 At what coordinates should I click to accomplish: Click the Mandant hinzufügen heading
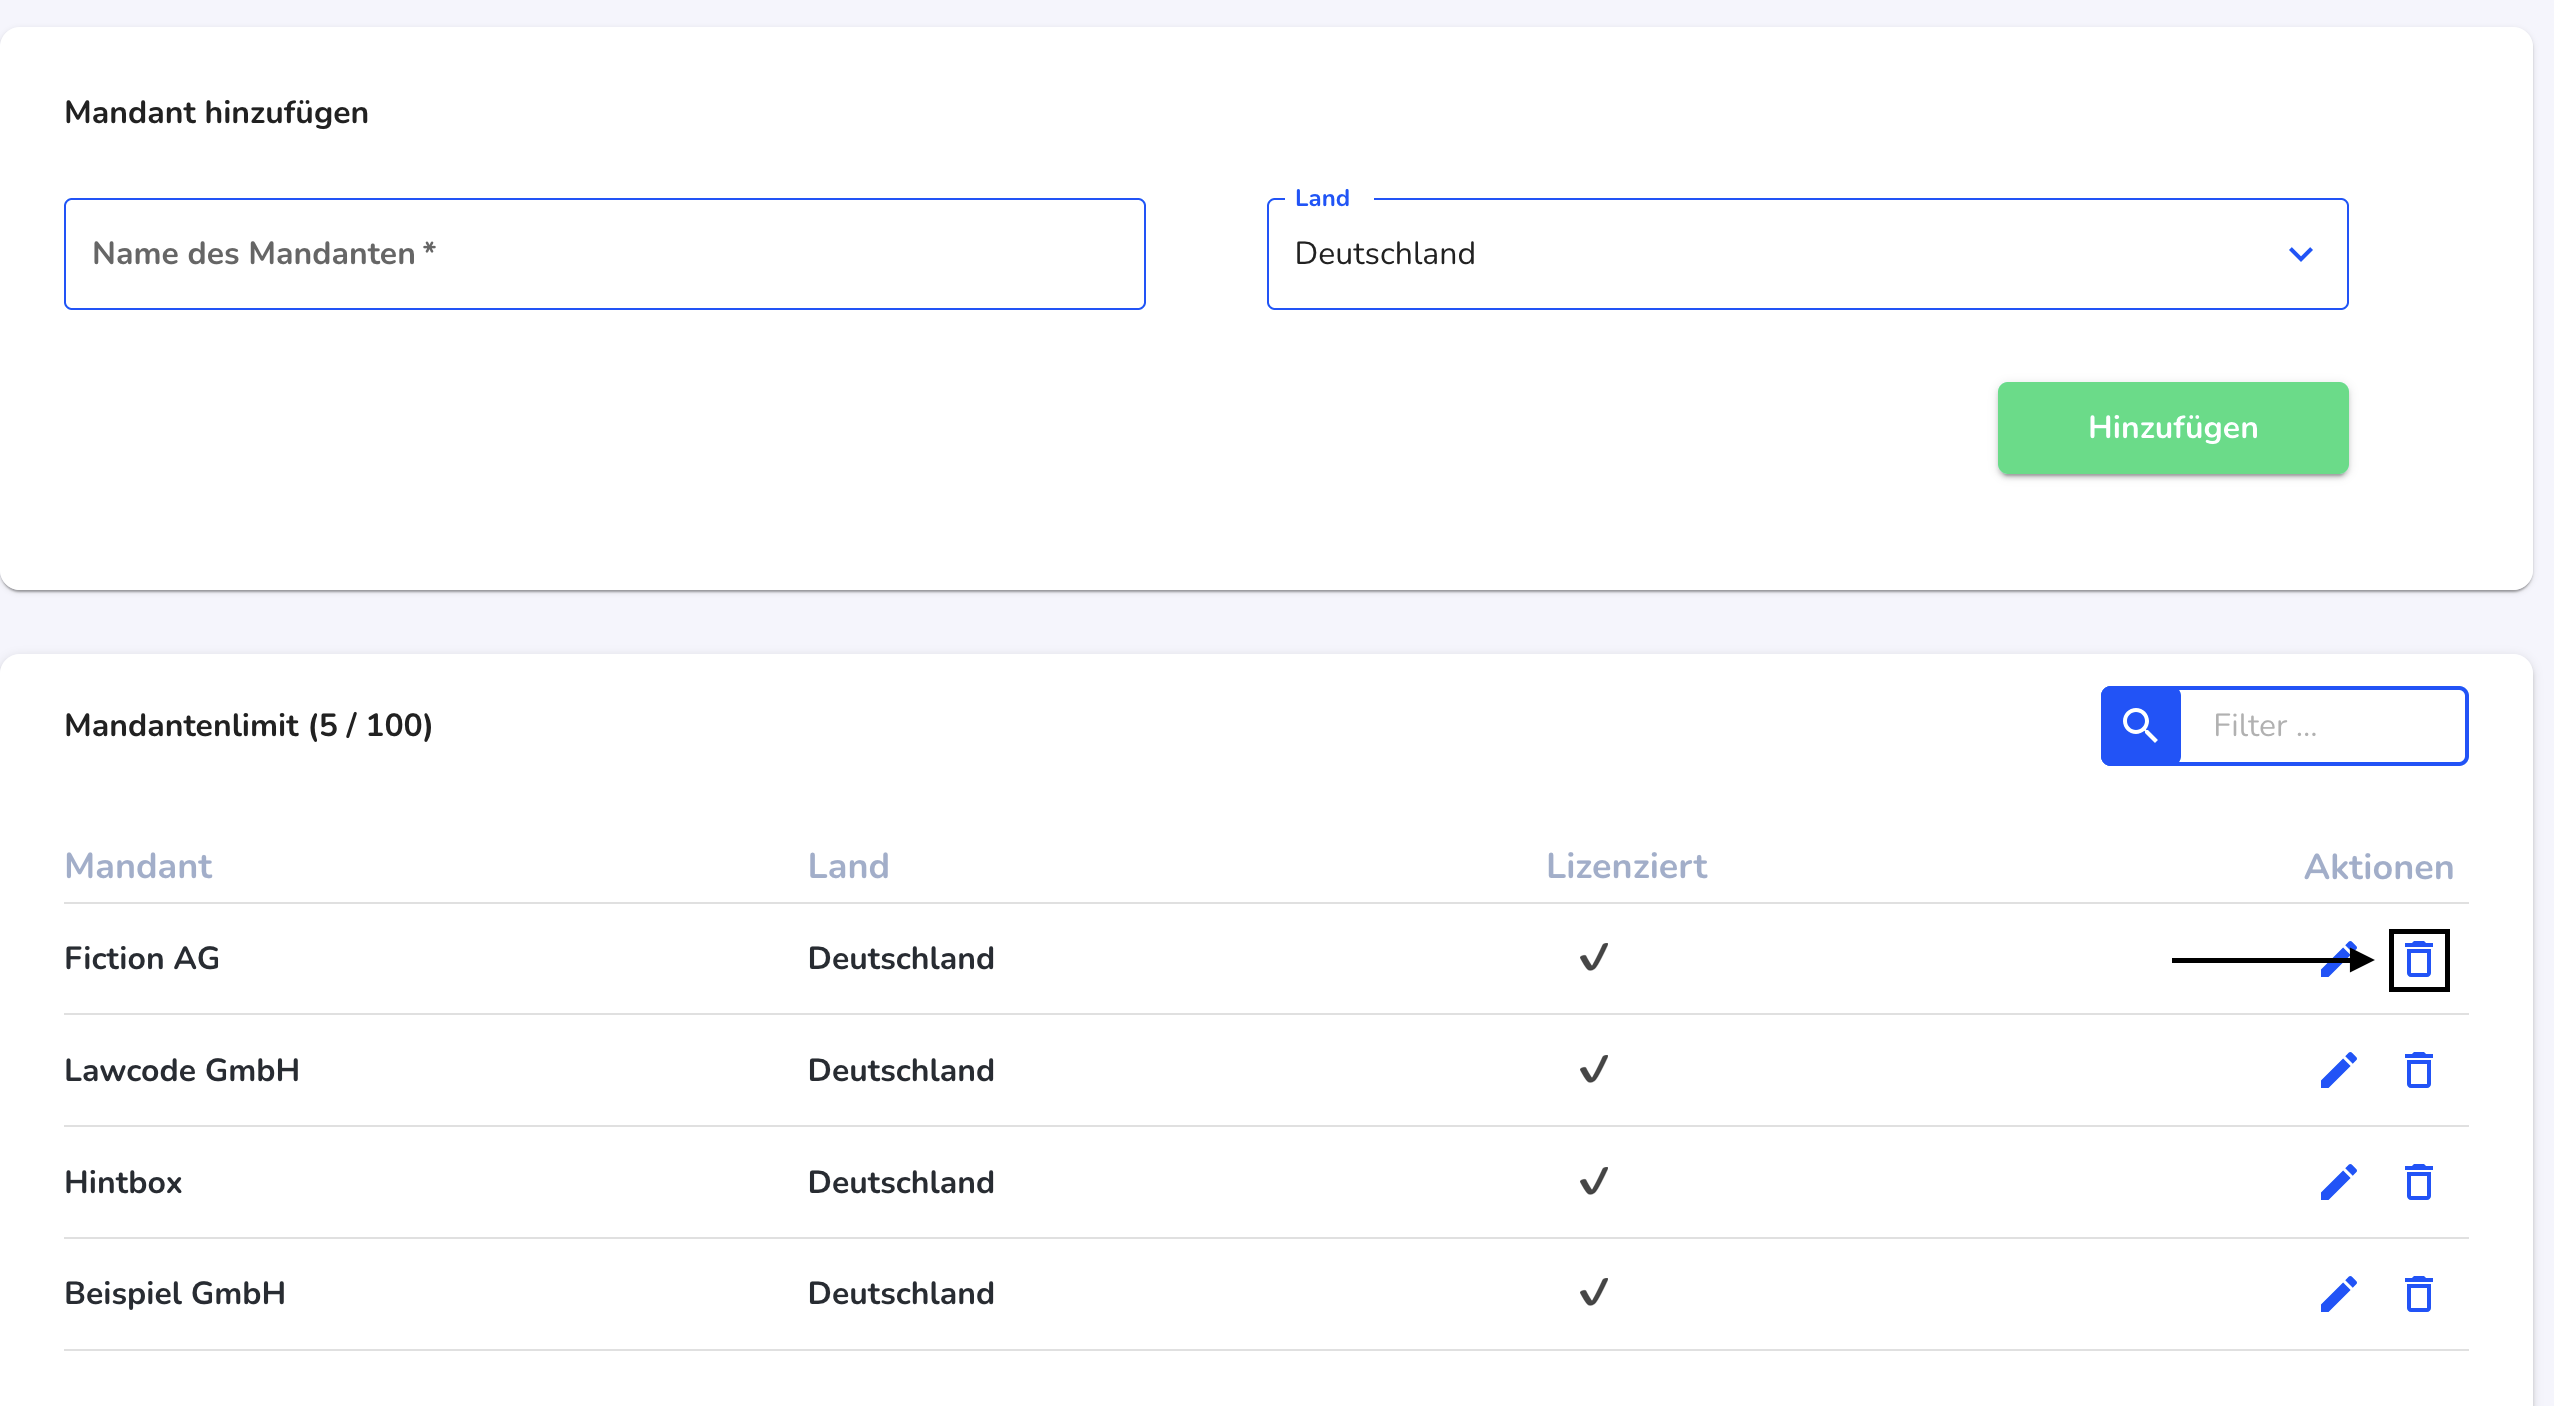tap(216, 112)
